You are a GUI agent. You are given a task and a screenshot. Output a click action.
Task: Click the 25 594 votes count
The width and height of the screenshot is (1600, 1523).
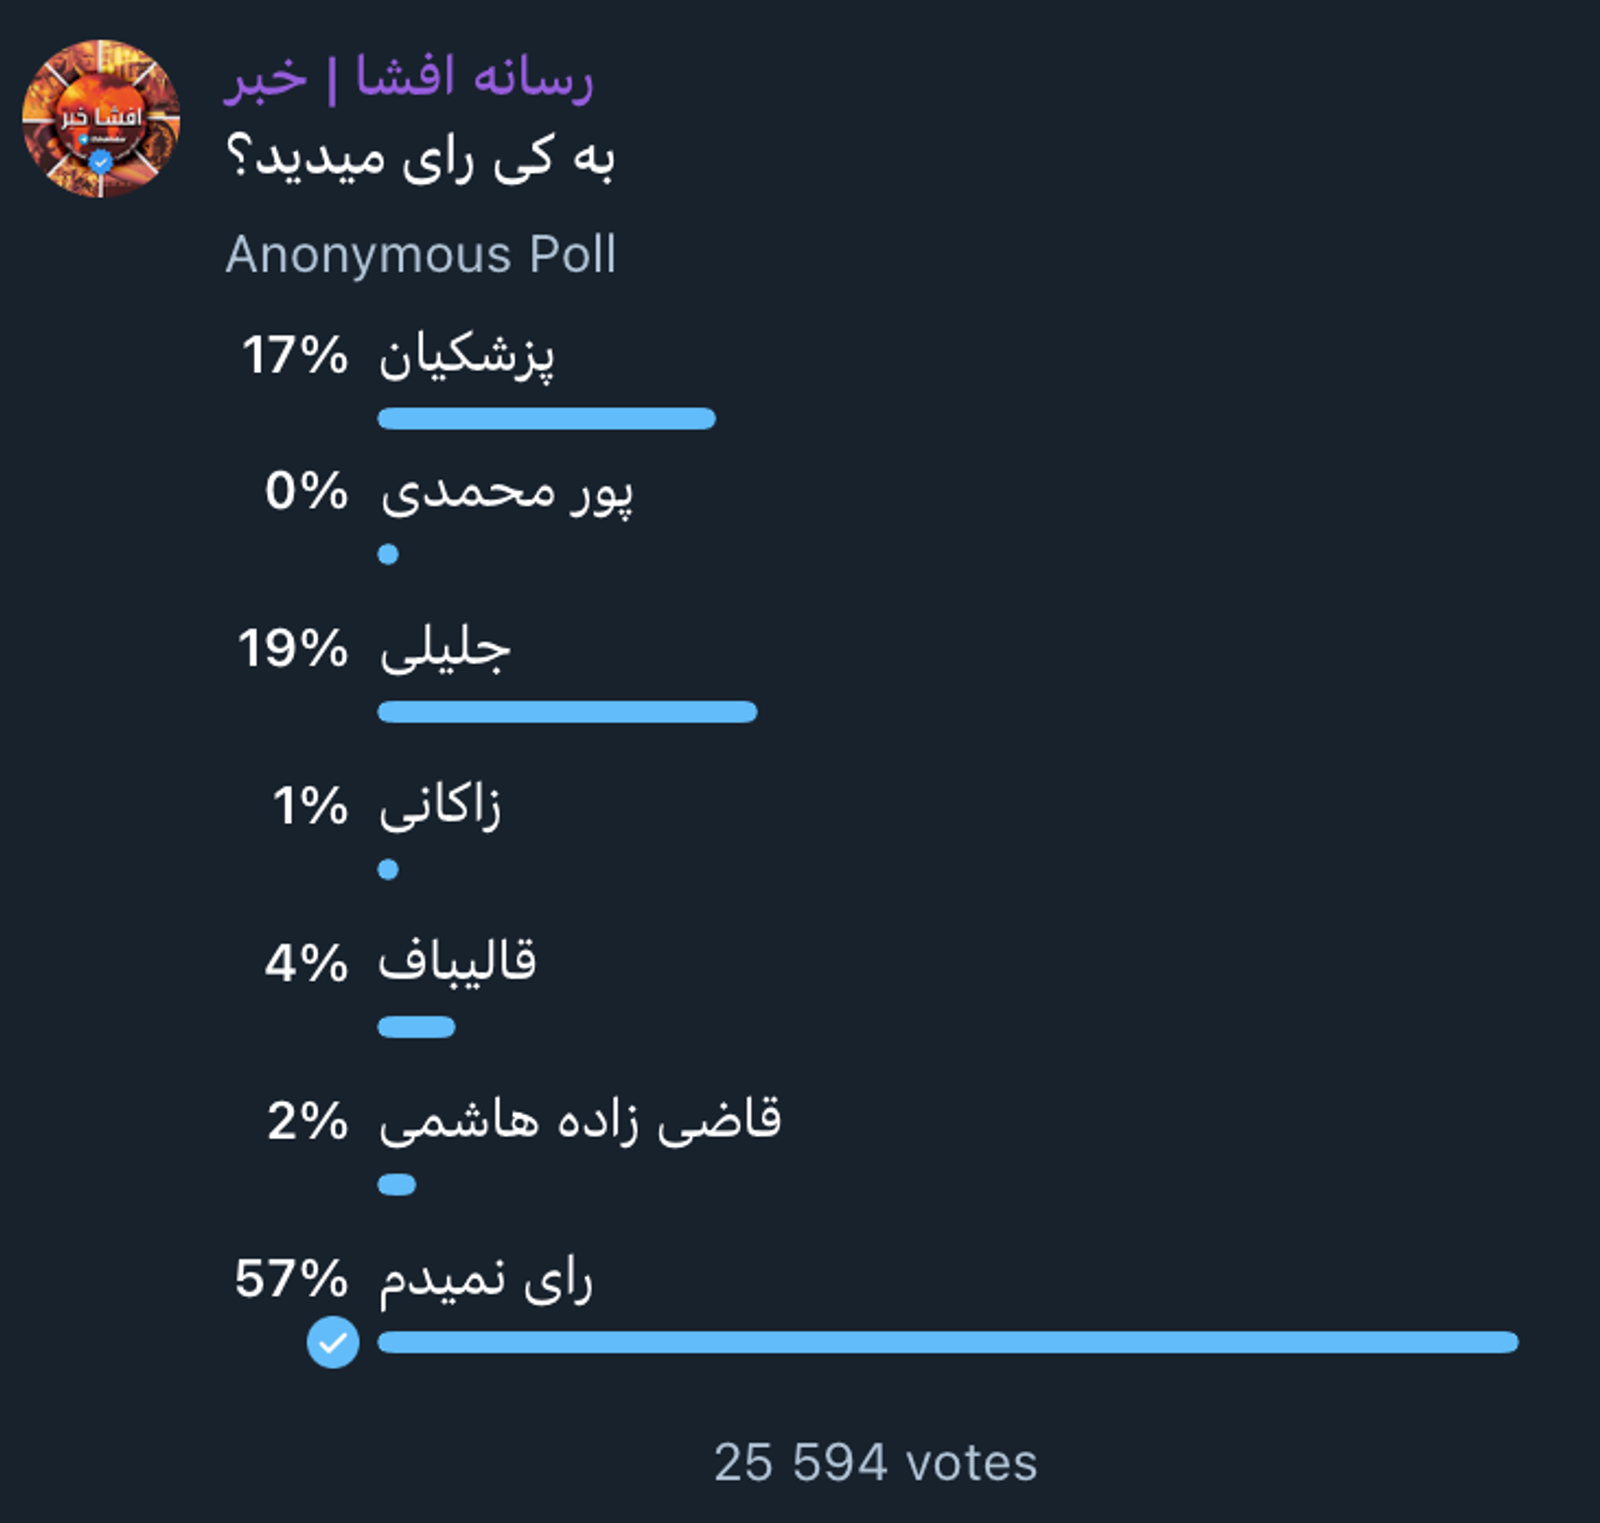pos(875,1462)
